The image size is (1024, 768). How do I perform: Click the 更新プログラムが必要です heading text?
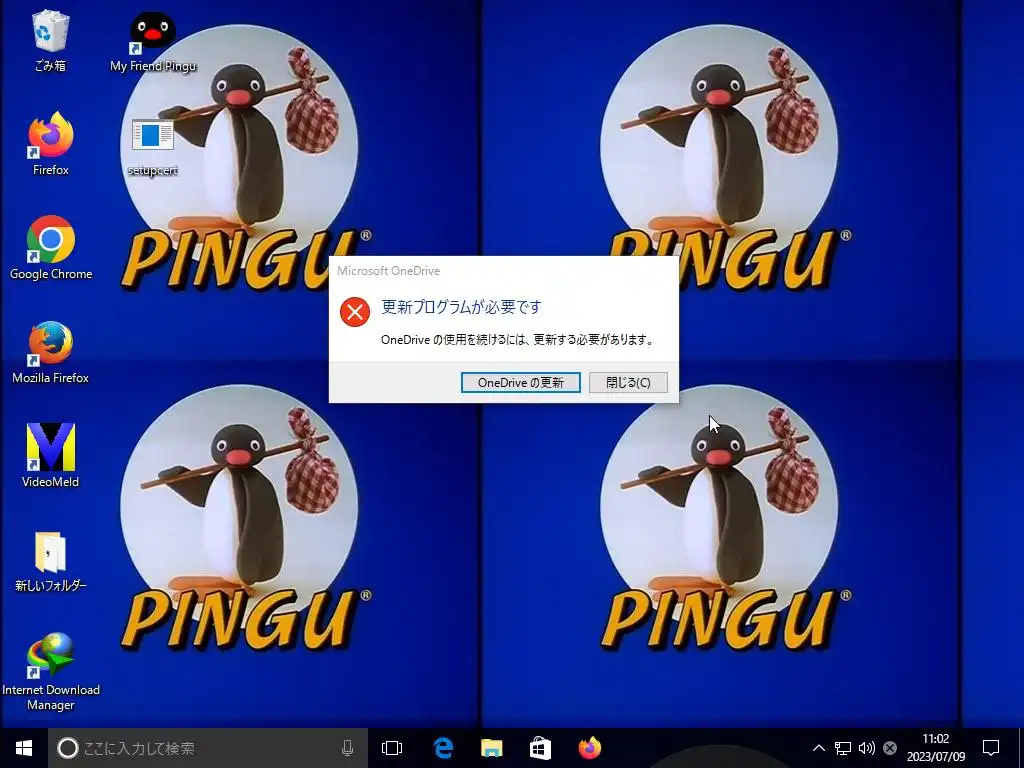point(461,307)
